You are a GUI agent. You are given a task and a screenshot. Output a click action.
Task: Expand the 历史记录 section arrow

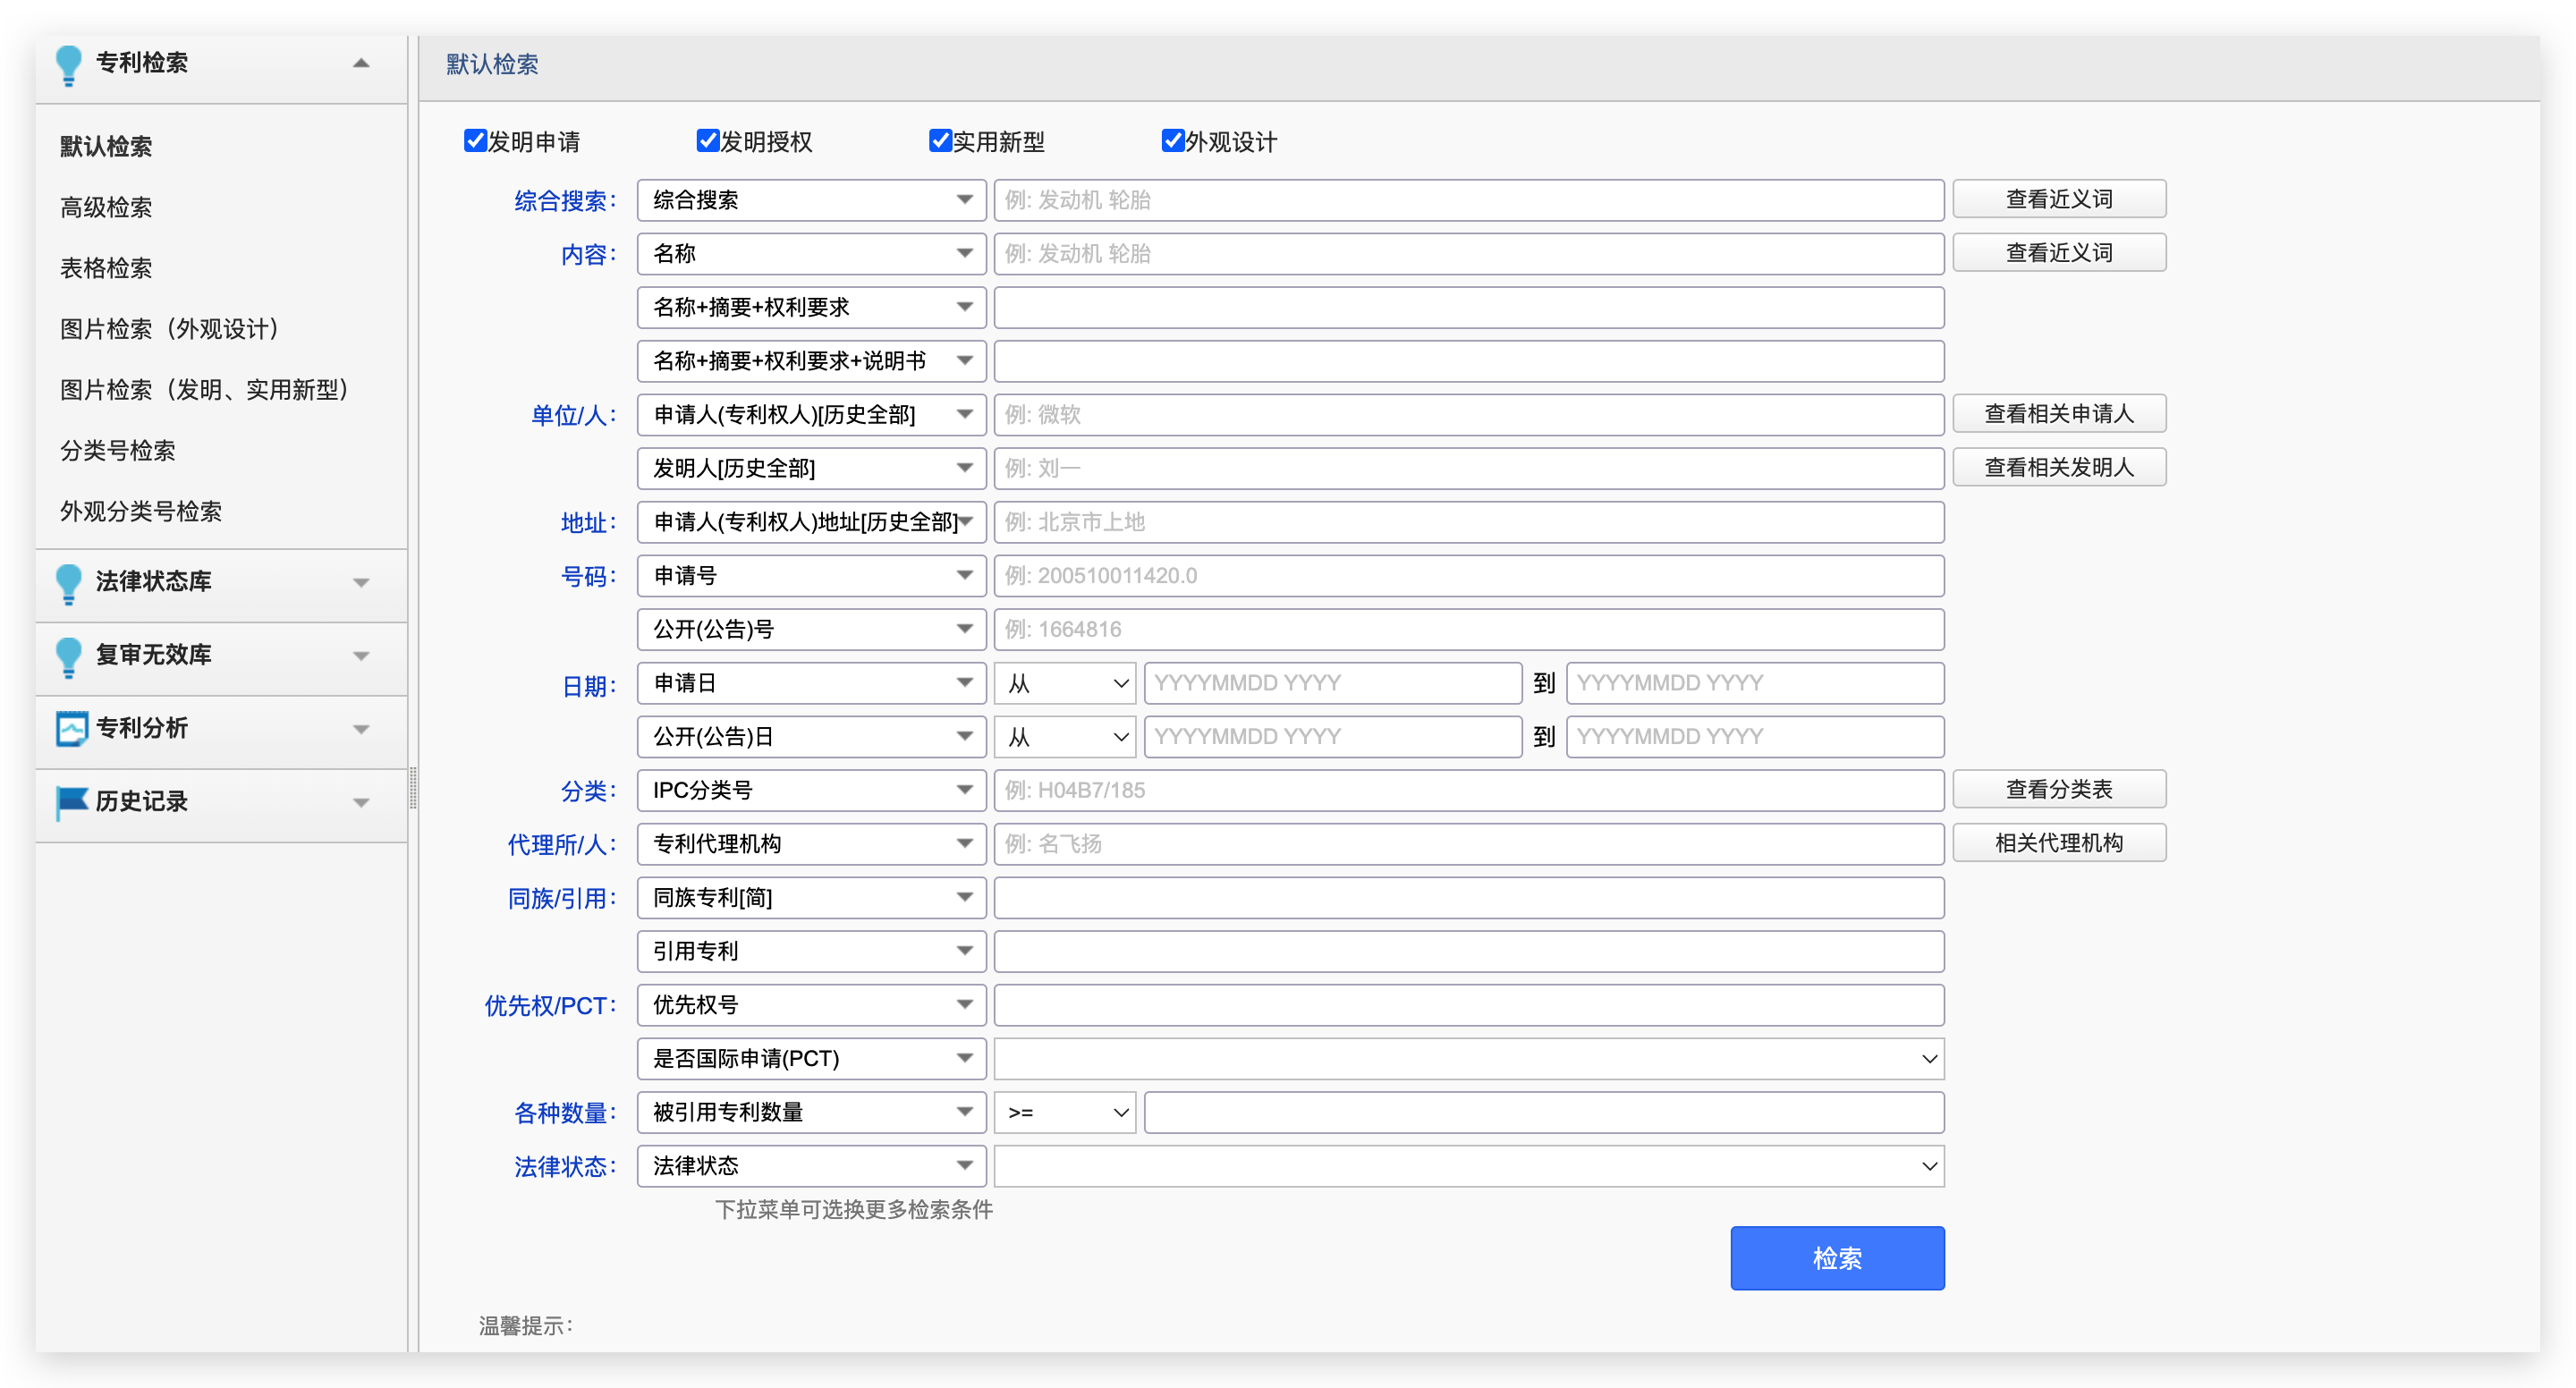coord(361,803)
